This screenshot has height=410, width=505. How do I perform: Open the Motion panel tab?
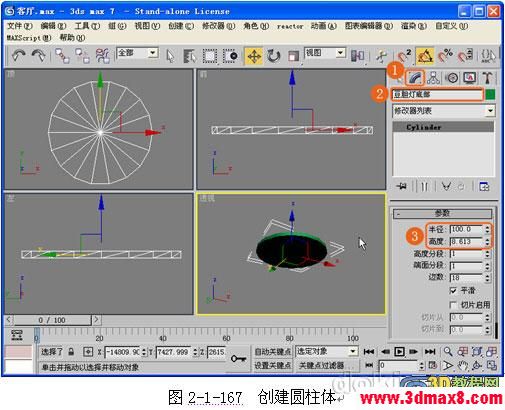[x=452, y=78]
